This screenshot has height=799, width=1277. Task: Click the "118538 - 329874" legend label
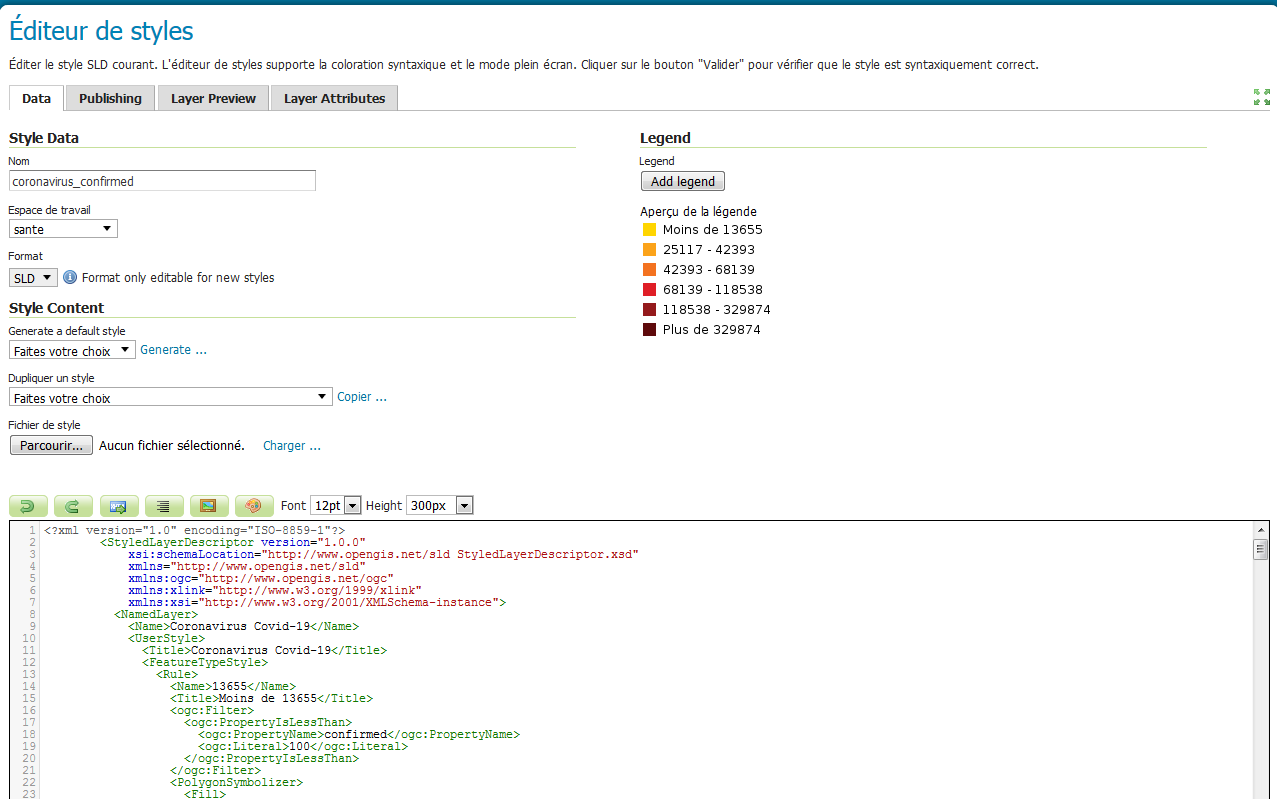click(717, 310)
